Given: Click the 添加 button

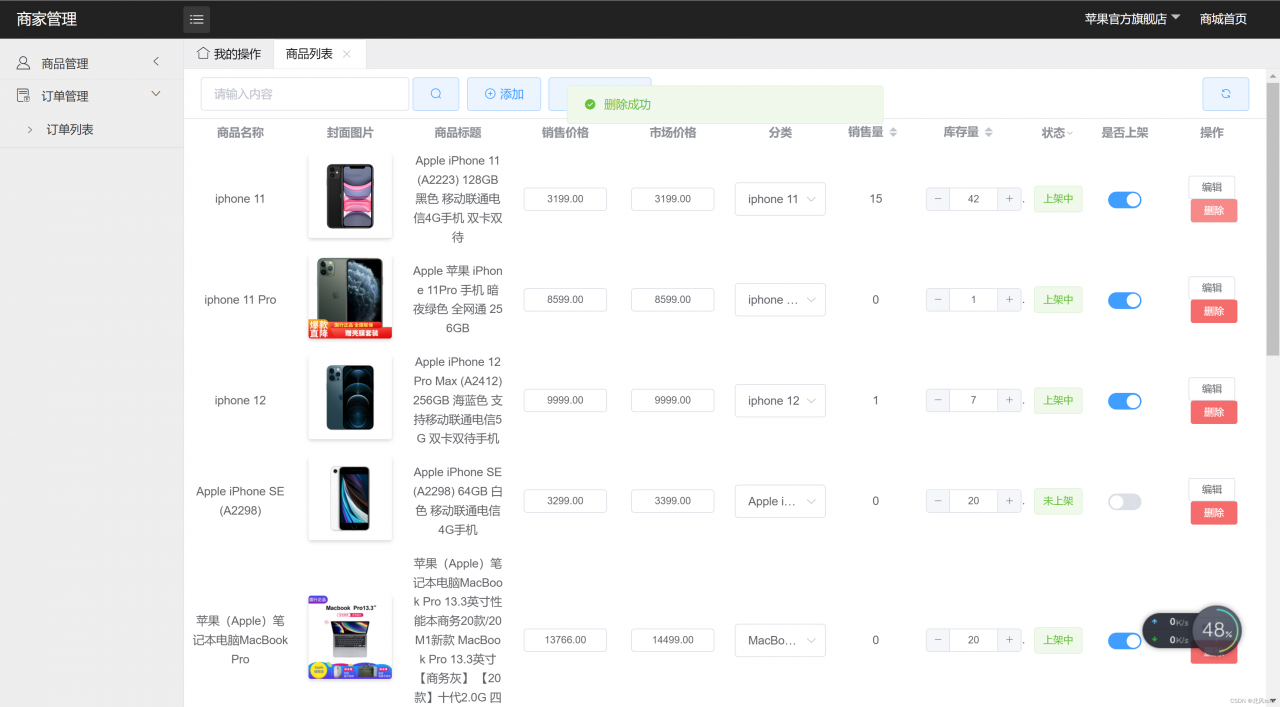Looking at the screenshot, I should [x=504, y=94].
